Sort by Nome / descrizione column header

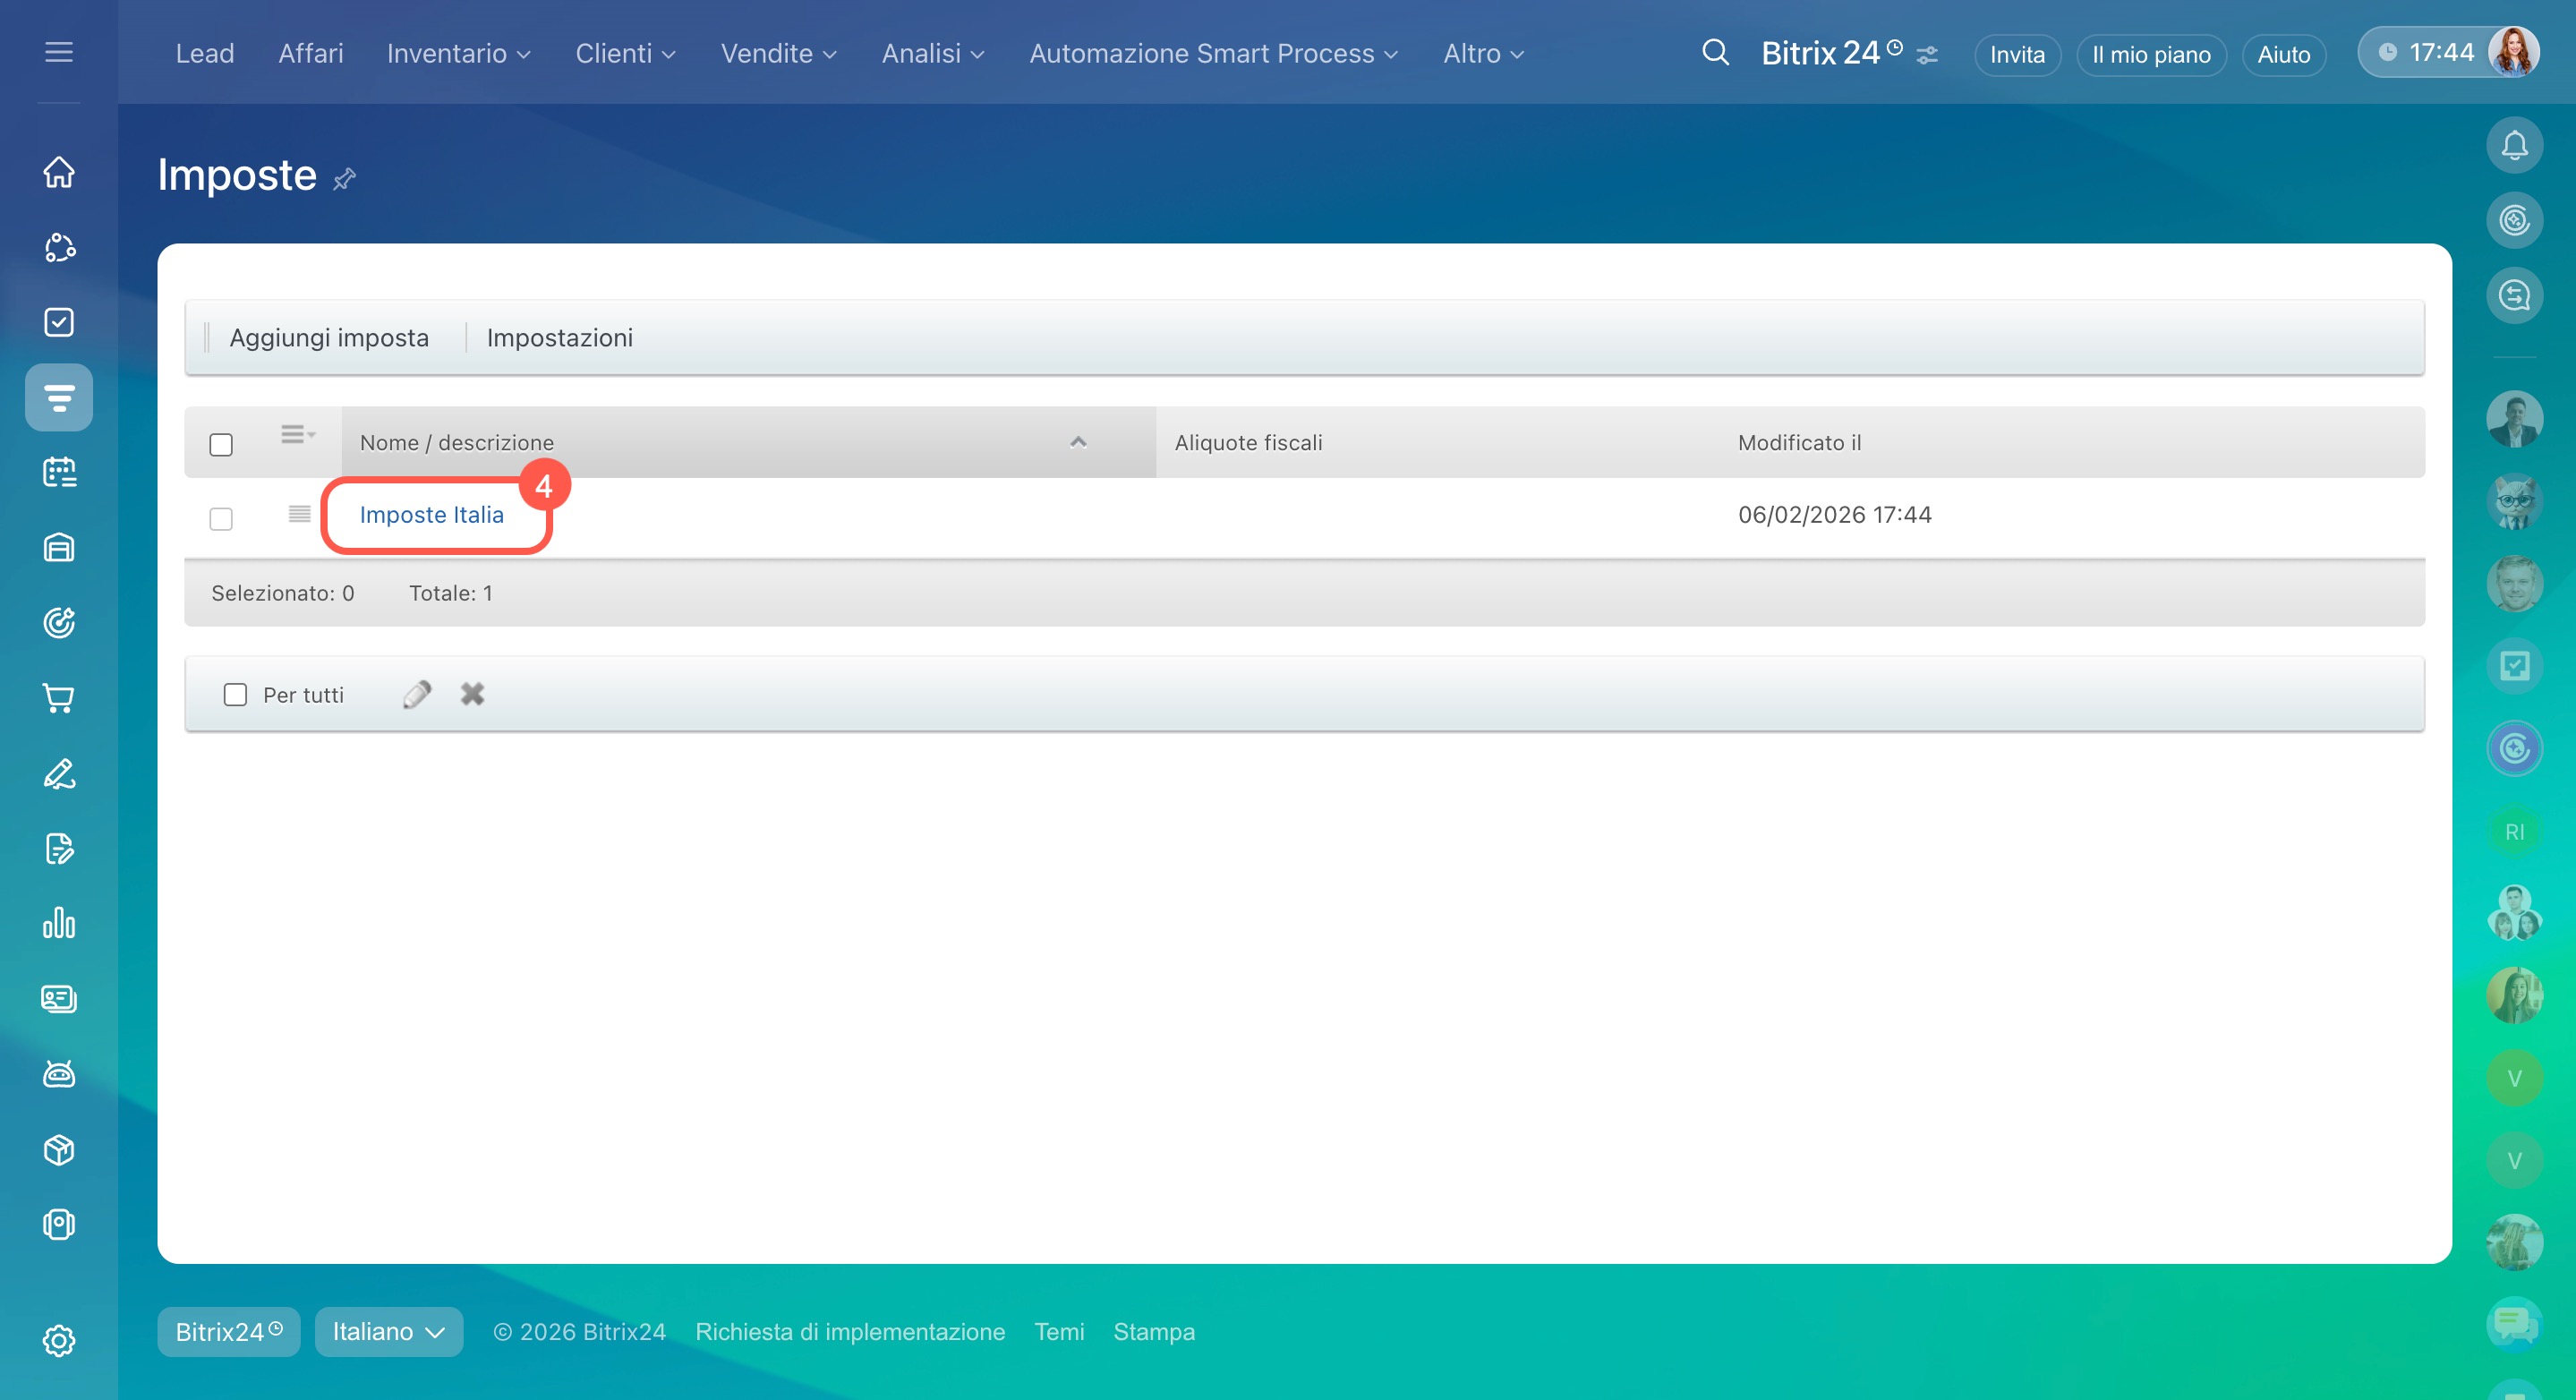[456, 443]
